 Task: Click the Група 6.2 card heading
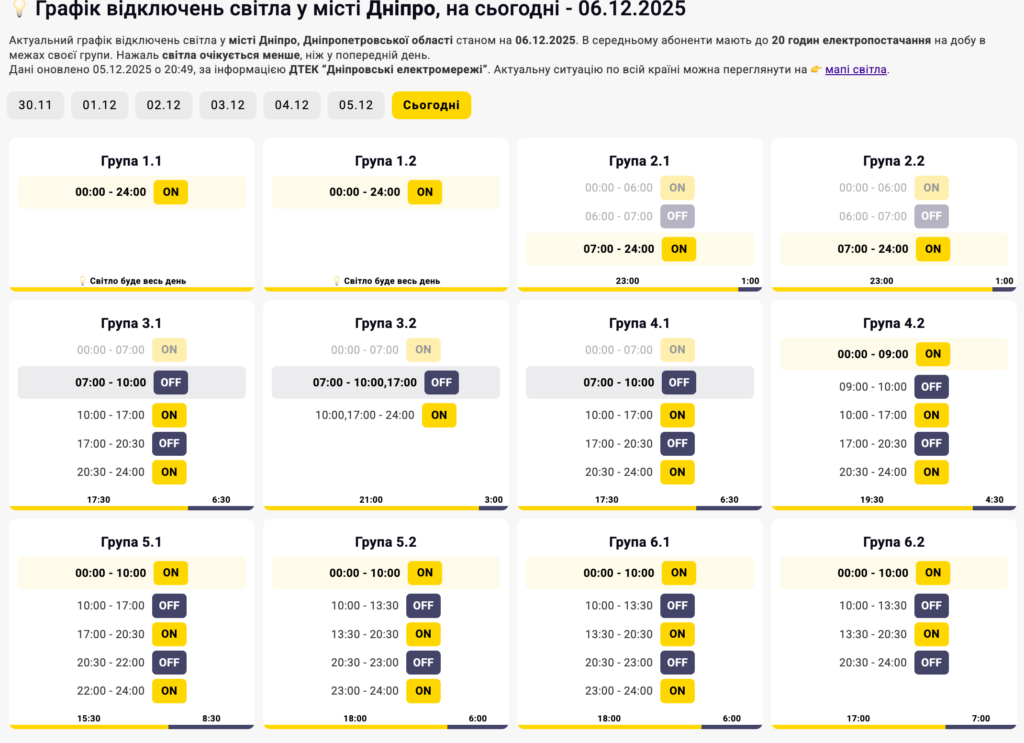tap(894, 542)
